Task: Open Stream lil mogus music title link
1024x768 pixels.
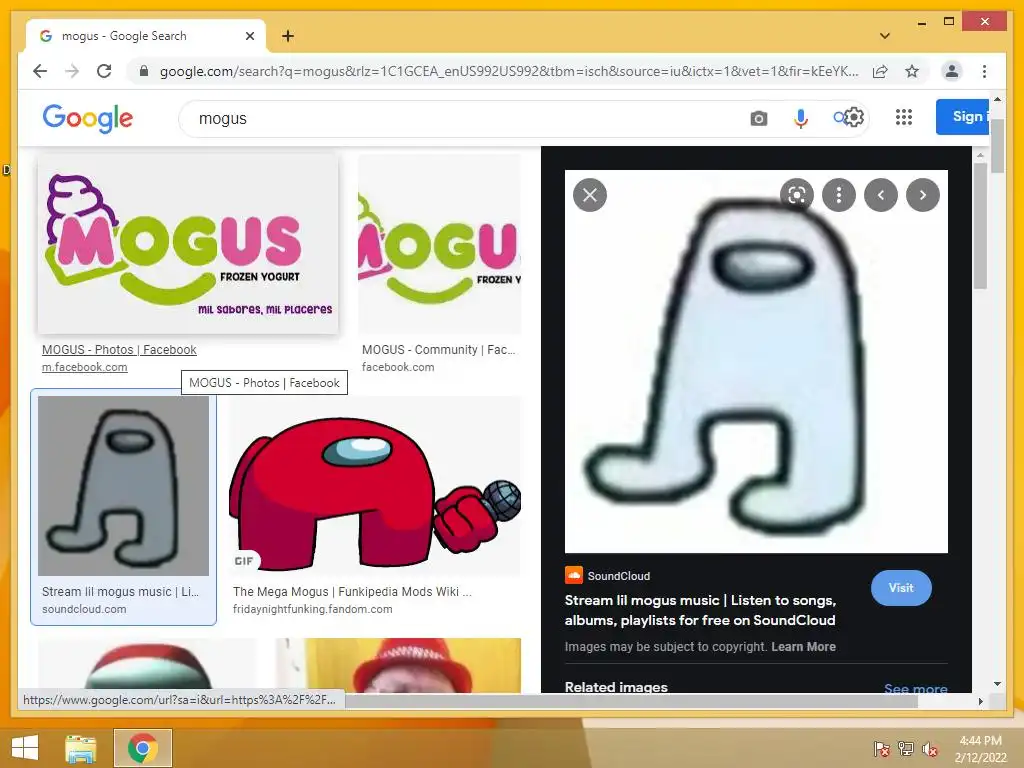Action: coord(700,610)
